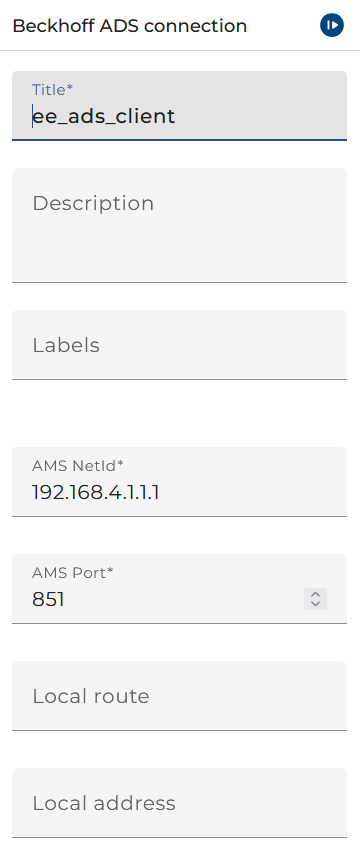Place cursor at end of ee_ads_client text
Viewport: 360px width, 847px height.
pos(175,116)
